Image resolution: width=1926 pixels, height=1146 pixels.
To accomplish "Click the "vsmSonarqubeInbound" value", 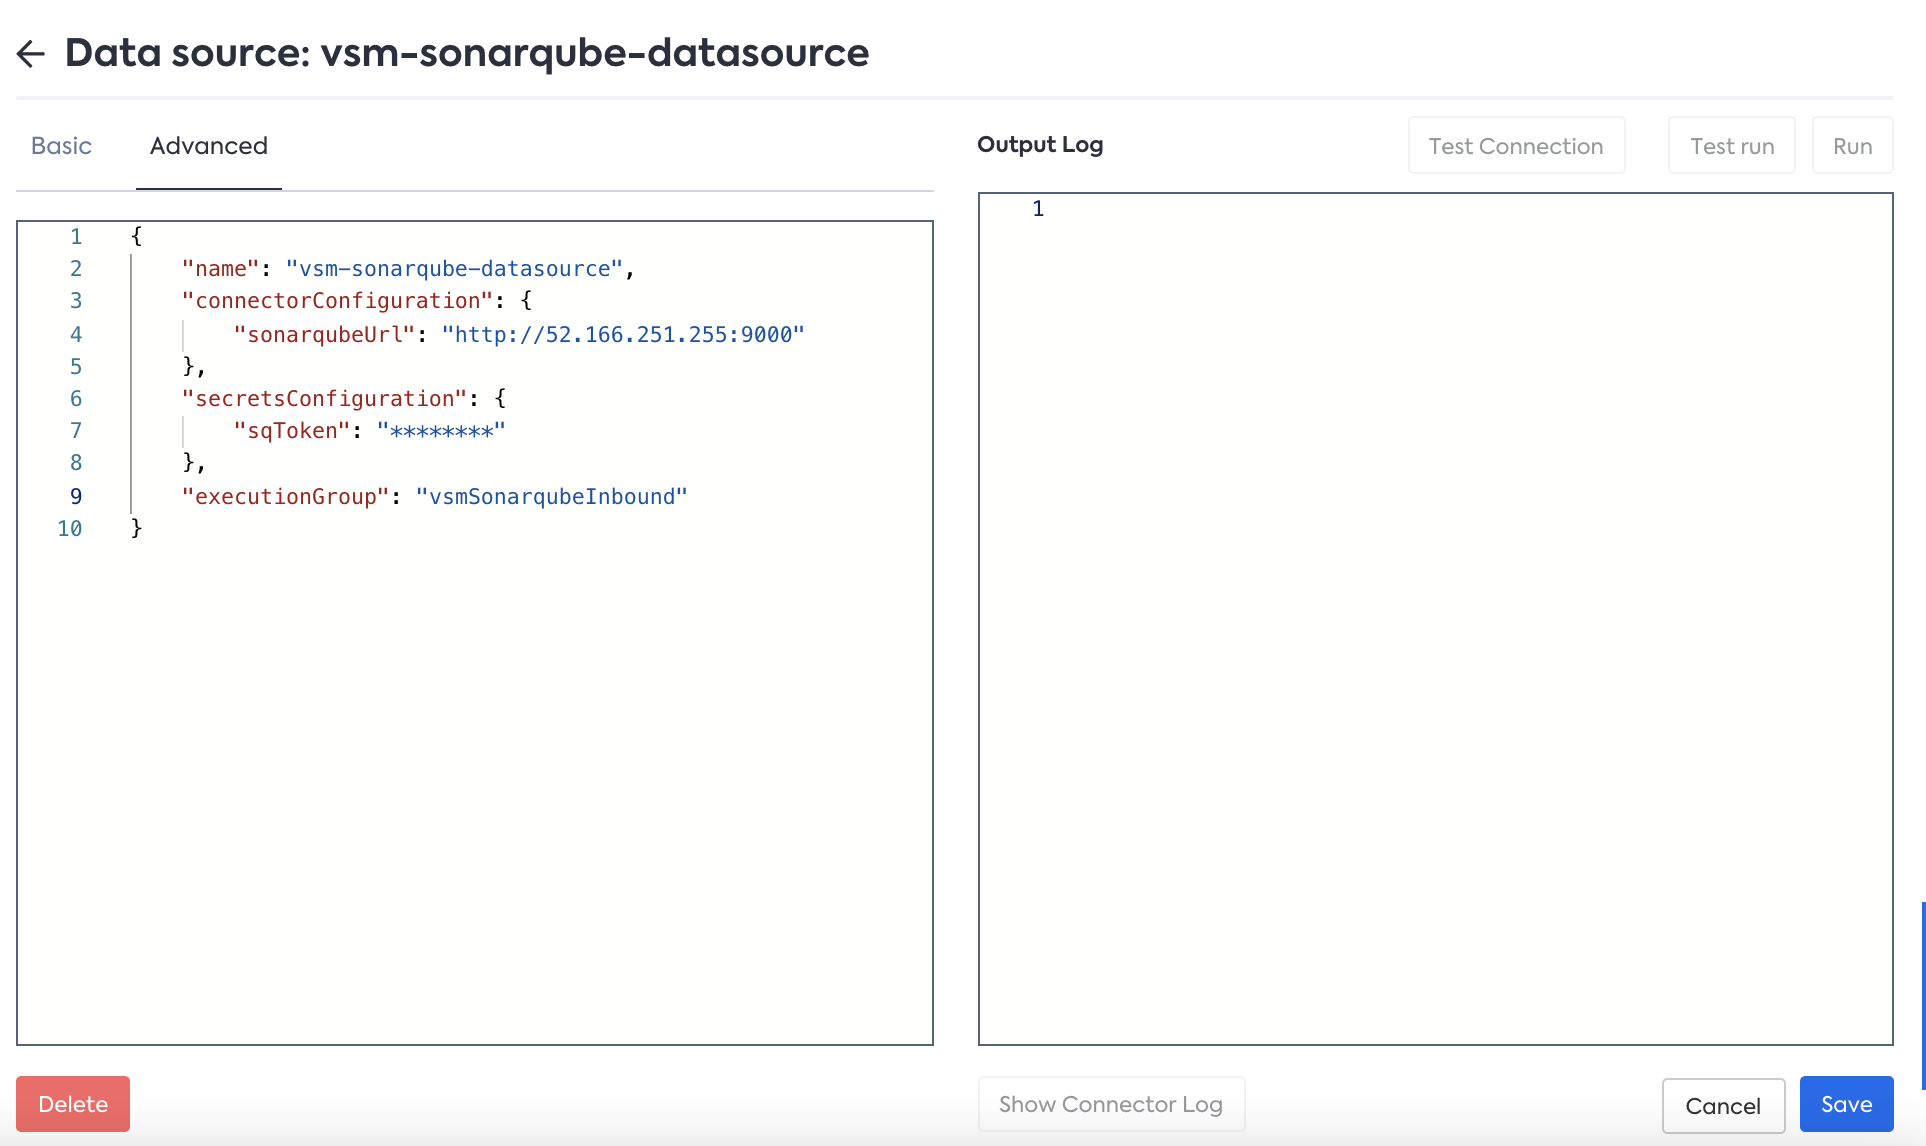I will 552,497.
